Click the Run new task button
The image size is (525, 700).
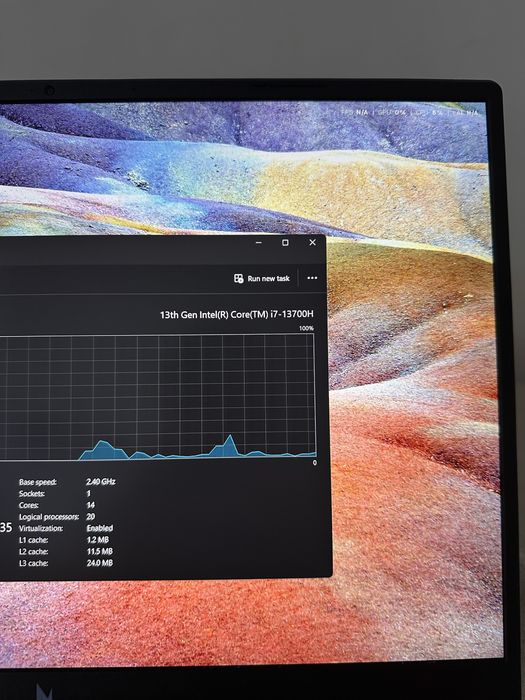pos(262,279)
